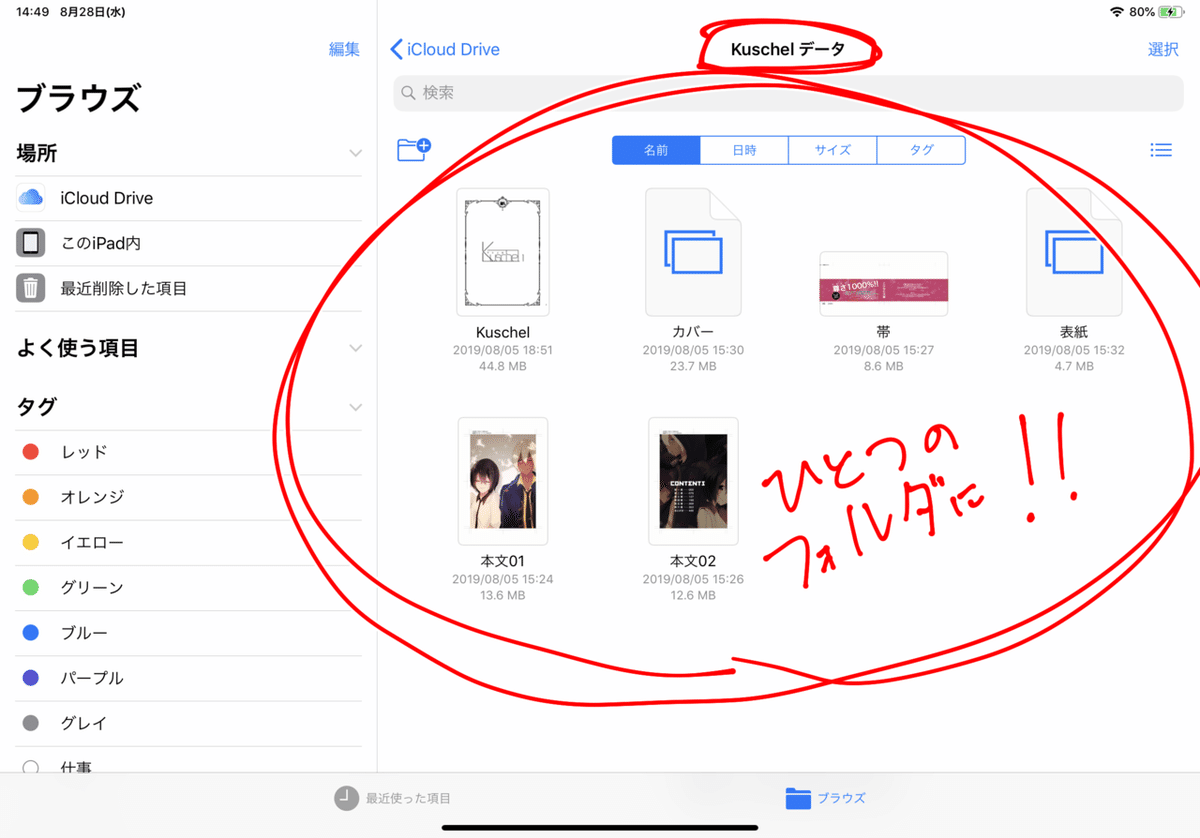The image size is (1200, 838).
Task: Sort files by タグ
Action: point(921,150)
